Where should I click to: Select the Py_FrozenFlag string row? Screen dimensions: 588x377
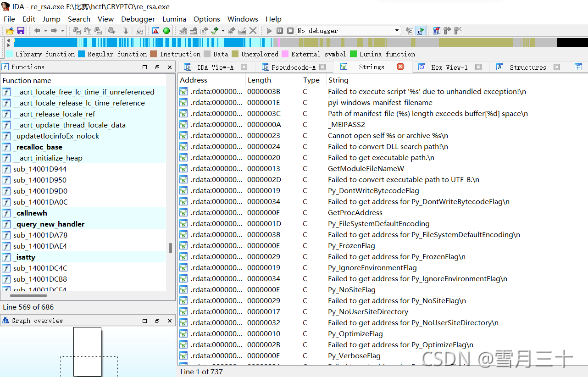(x=382, y=246)
